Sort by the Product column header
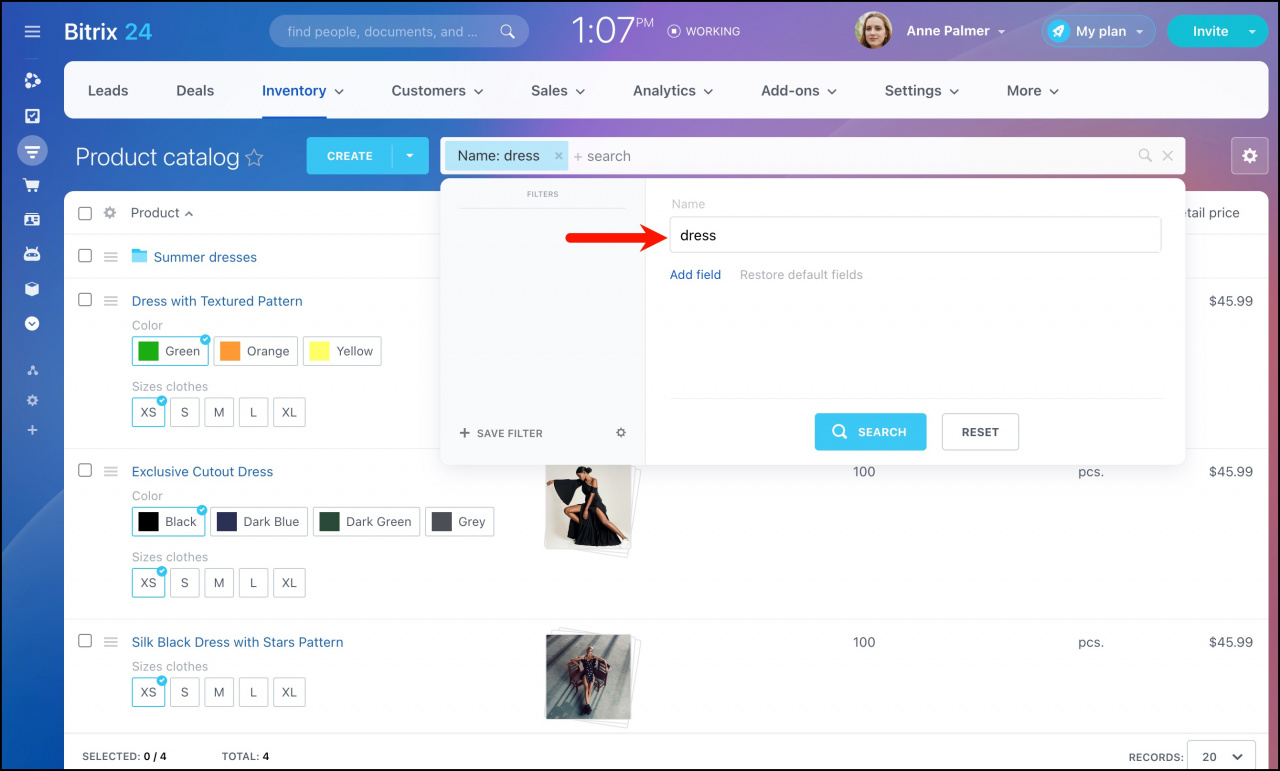The image size is (1280, 771). 162,213
